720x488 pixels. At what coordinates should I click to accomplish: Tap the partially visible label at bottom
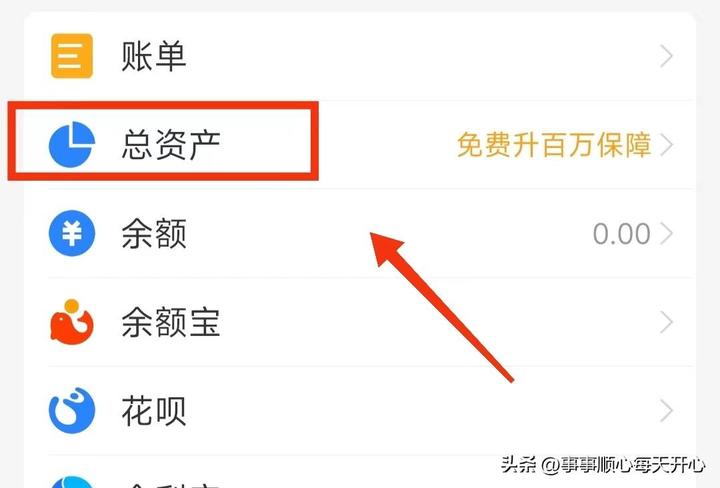(171, 484)
